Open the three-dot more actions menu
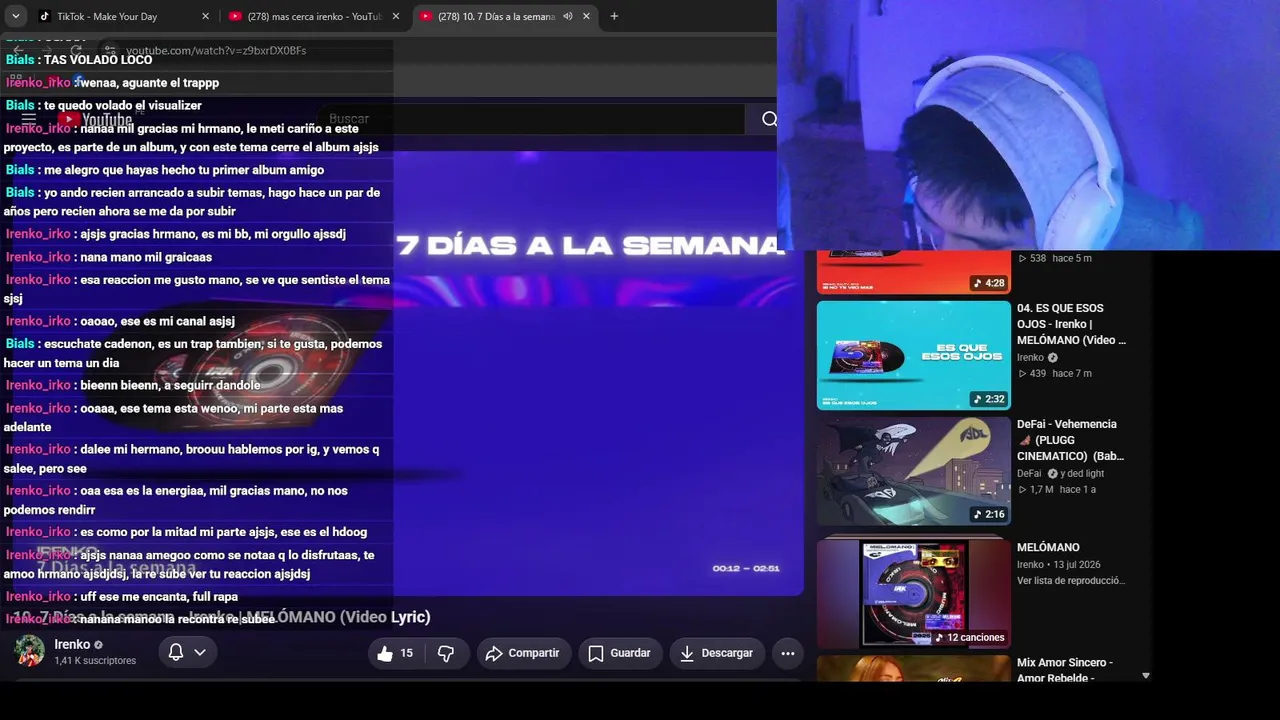The width and height of the screenshot is (1280, 720). [788, 653]
